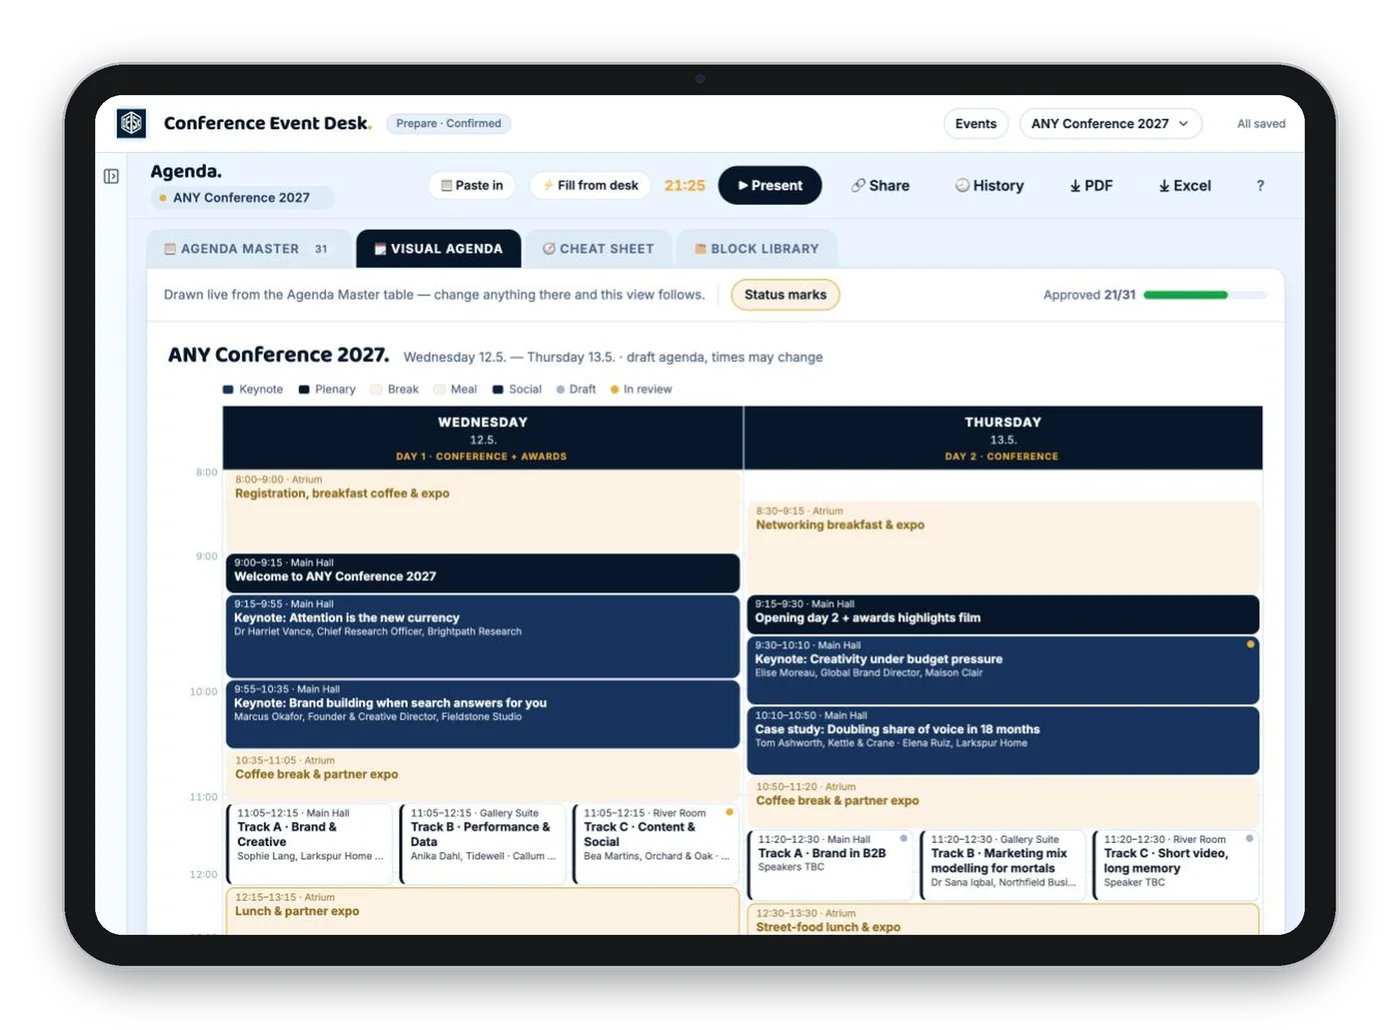
Task: Open the ANY Conference 2027 dropdown
Action: coord(1110,123)
